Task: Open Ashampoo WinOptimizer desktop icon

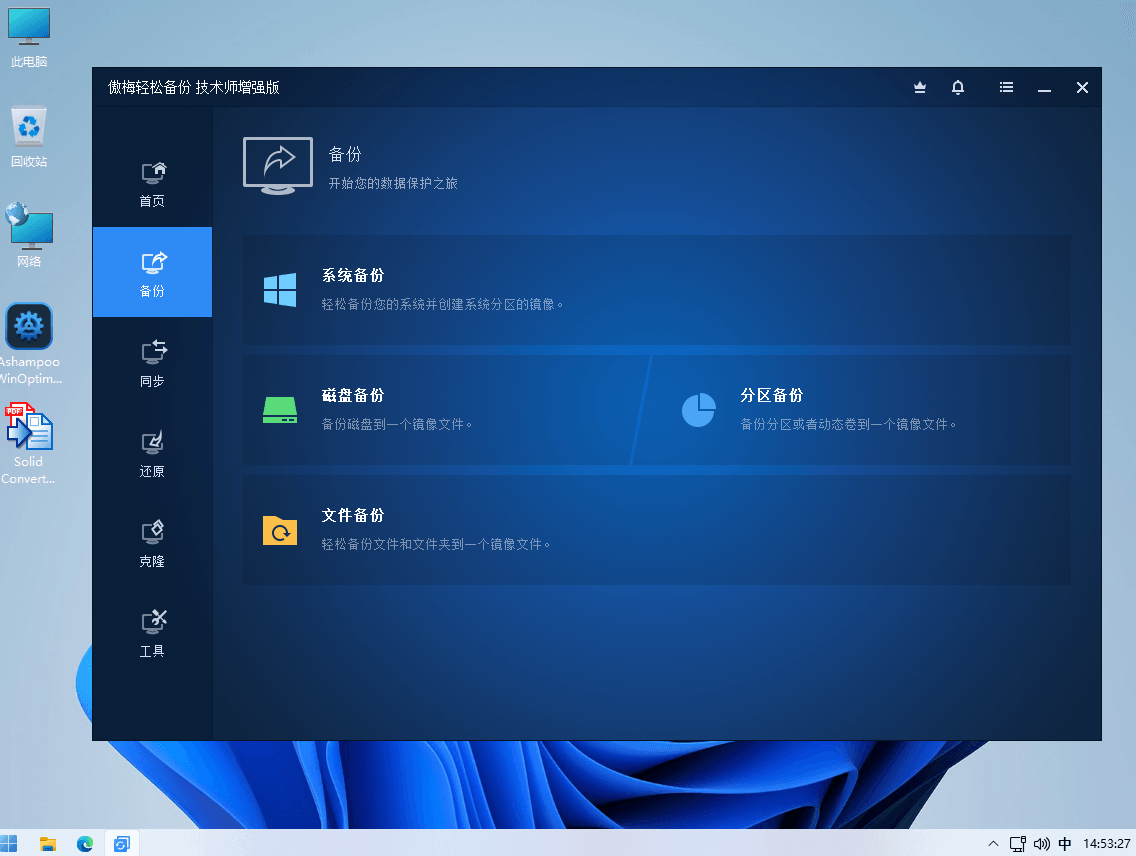Action: tap(29, 344)
